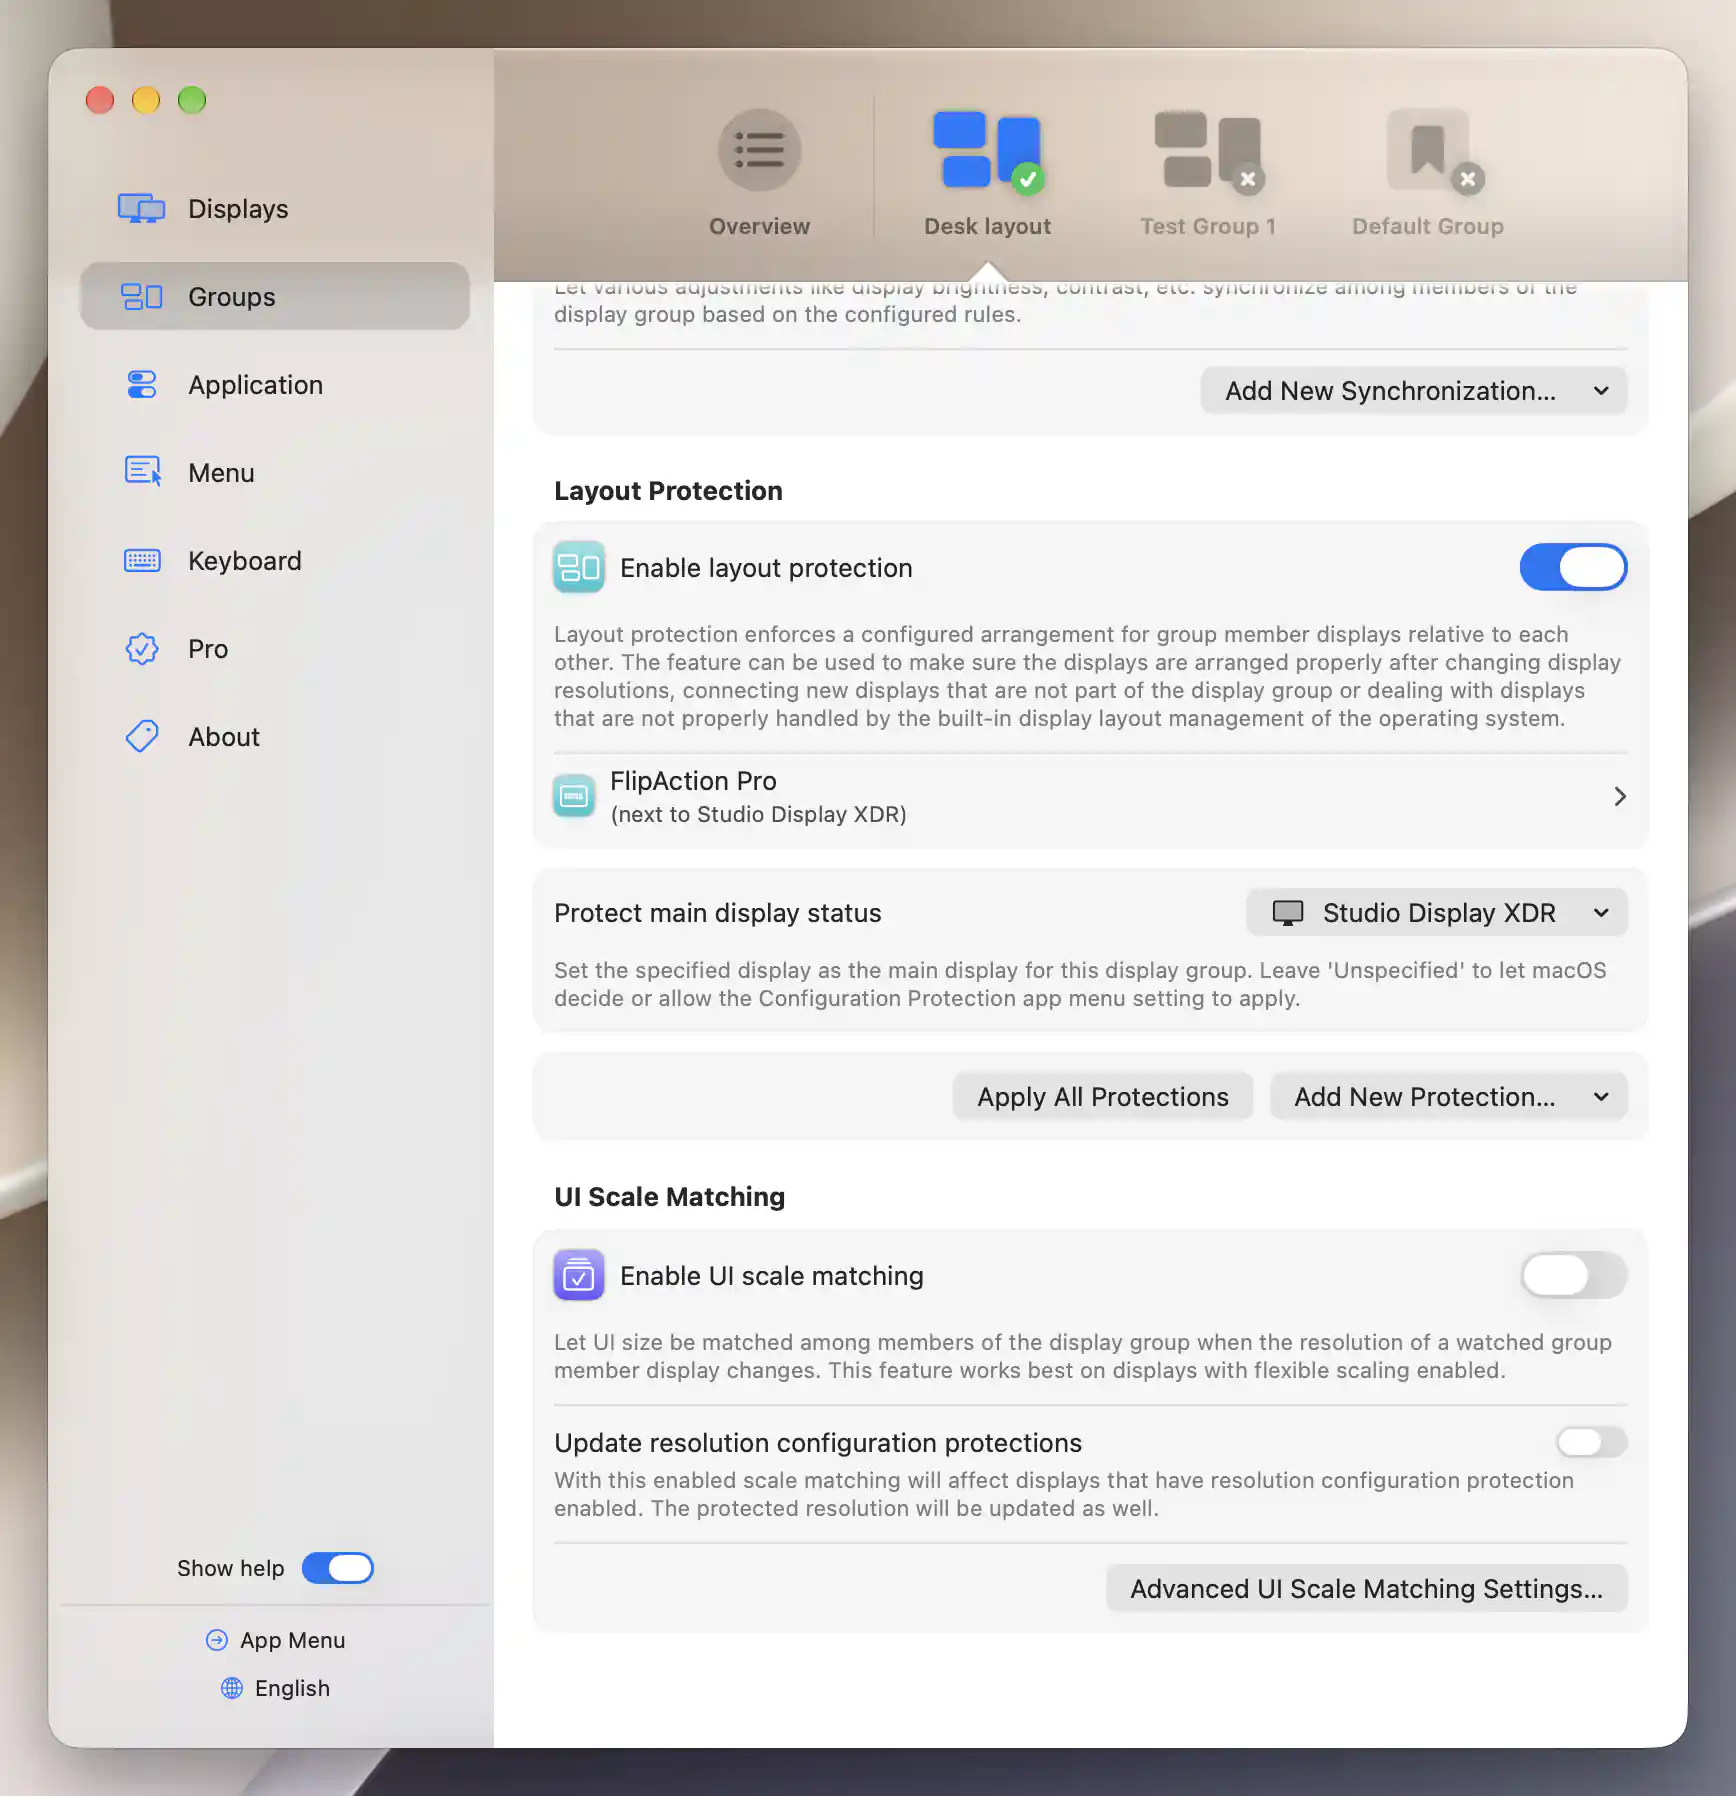Open the Pro badge icon
The width and height of the screenshot is (1736, 1796).
click(141, 648)
